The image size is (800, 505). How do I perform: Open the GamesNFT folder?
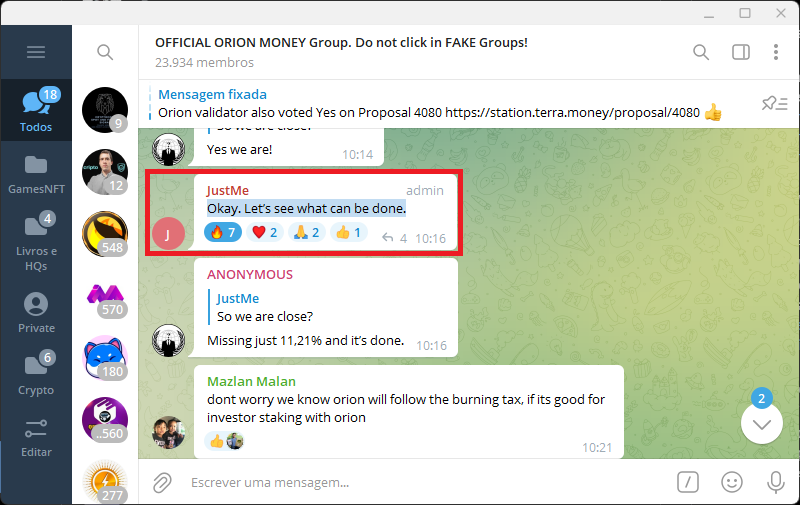[36, 174]
